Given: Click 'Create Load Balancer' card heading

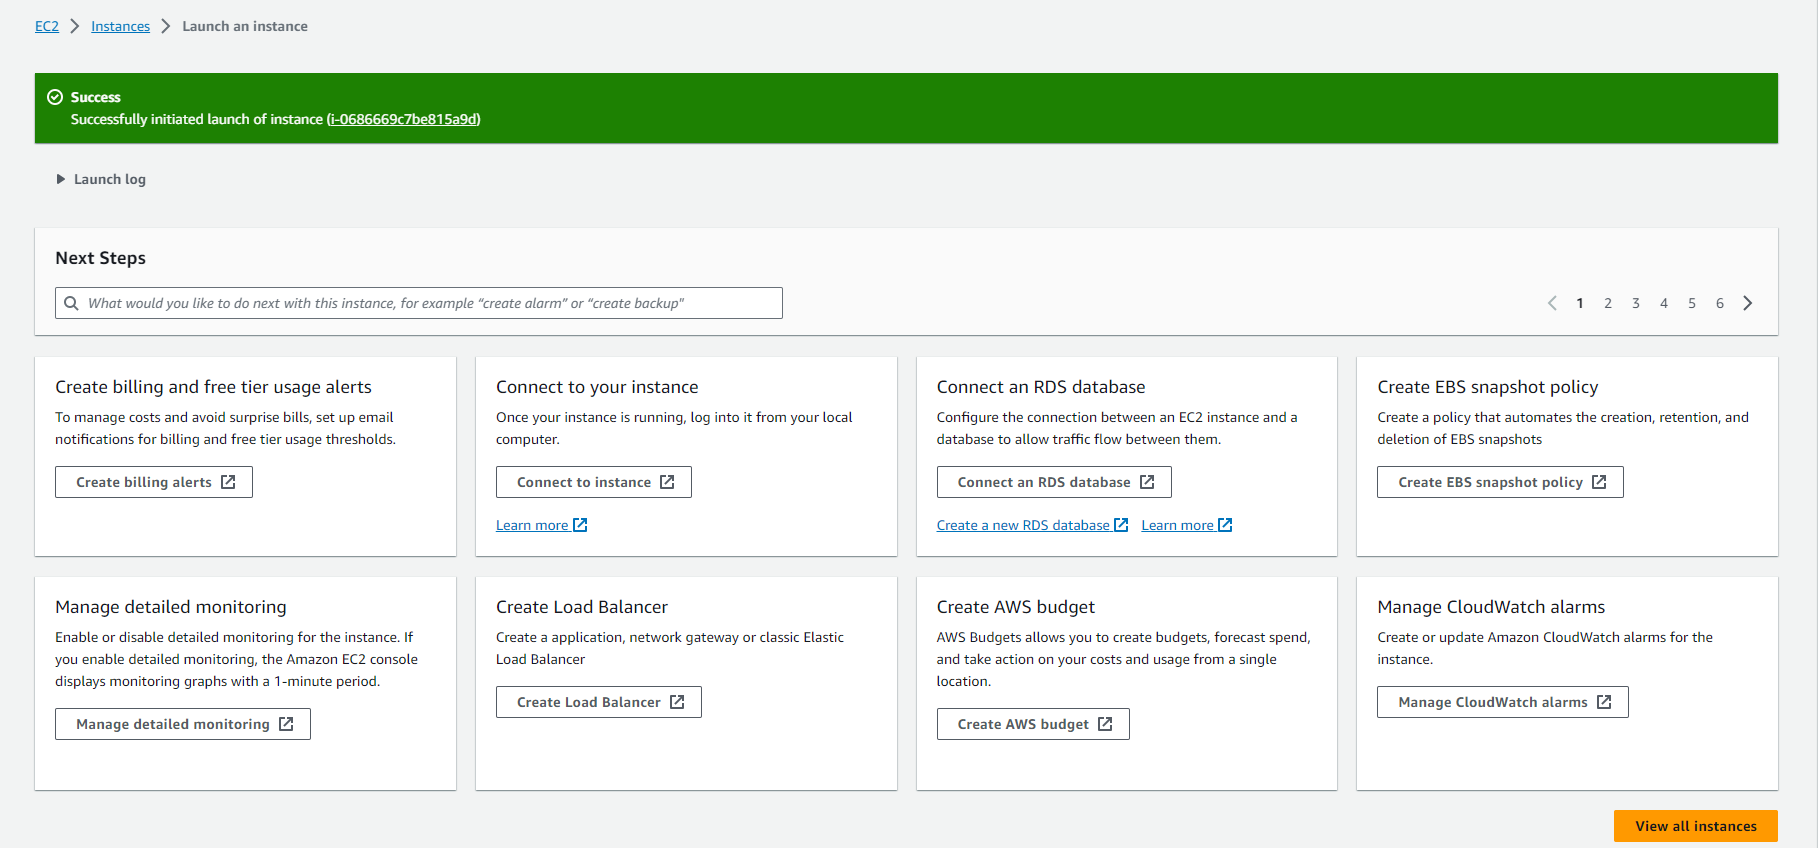Looking at the screenshot, I should 582,607.
